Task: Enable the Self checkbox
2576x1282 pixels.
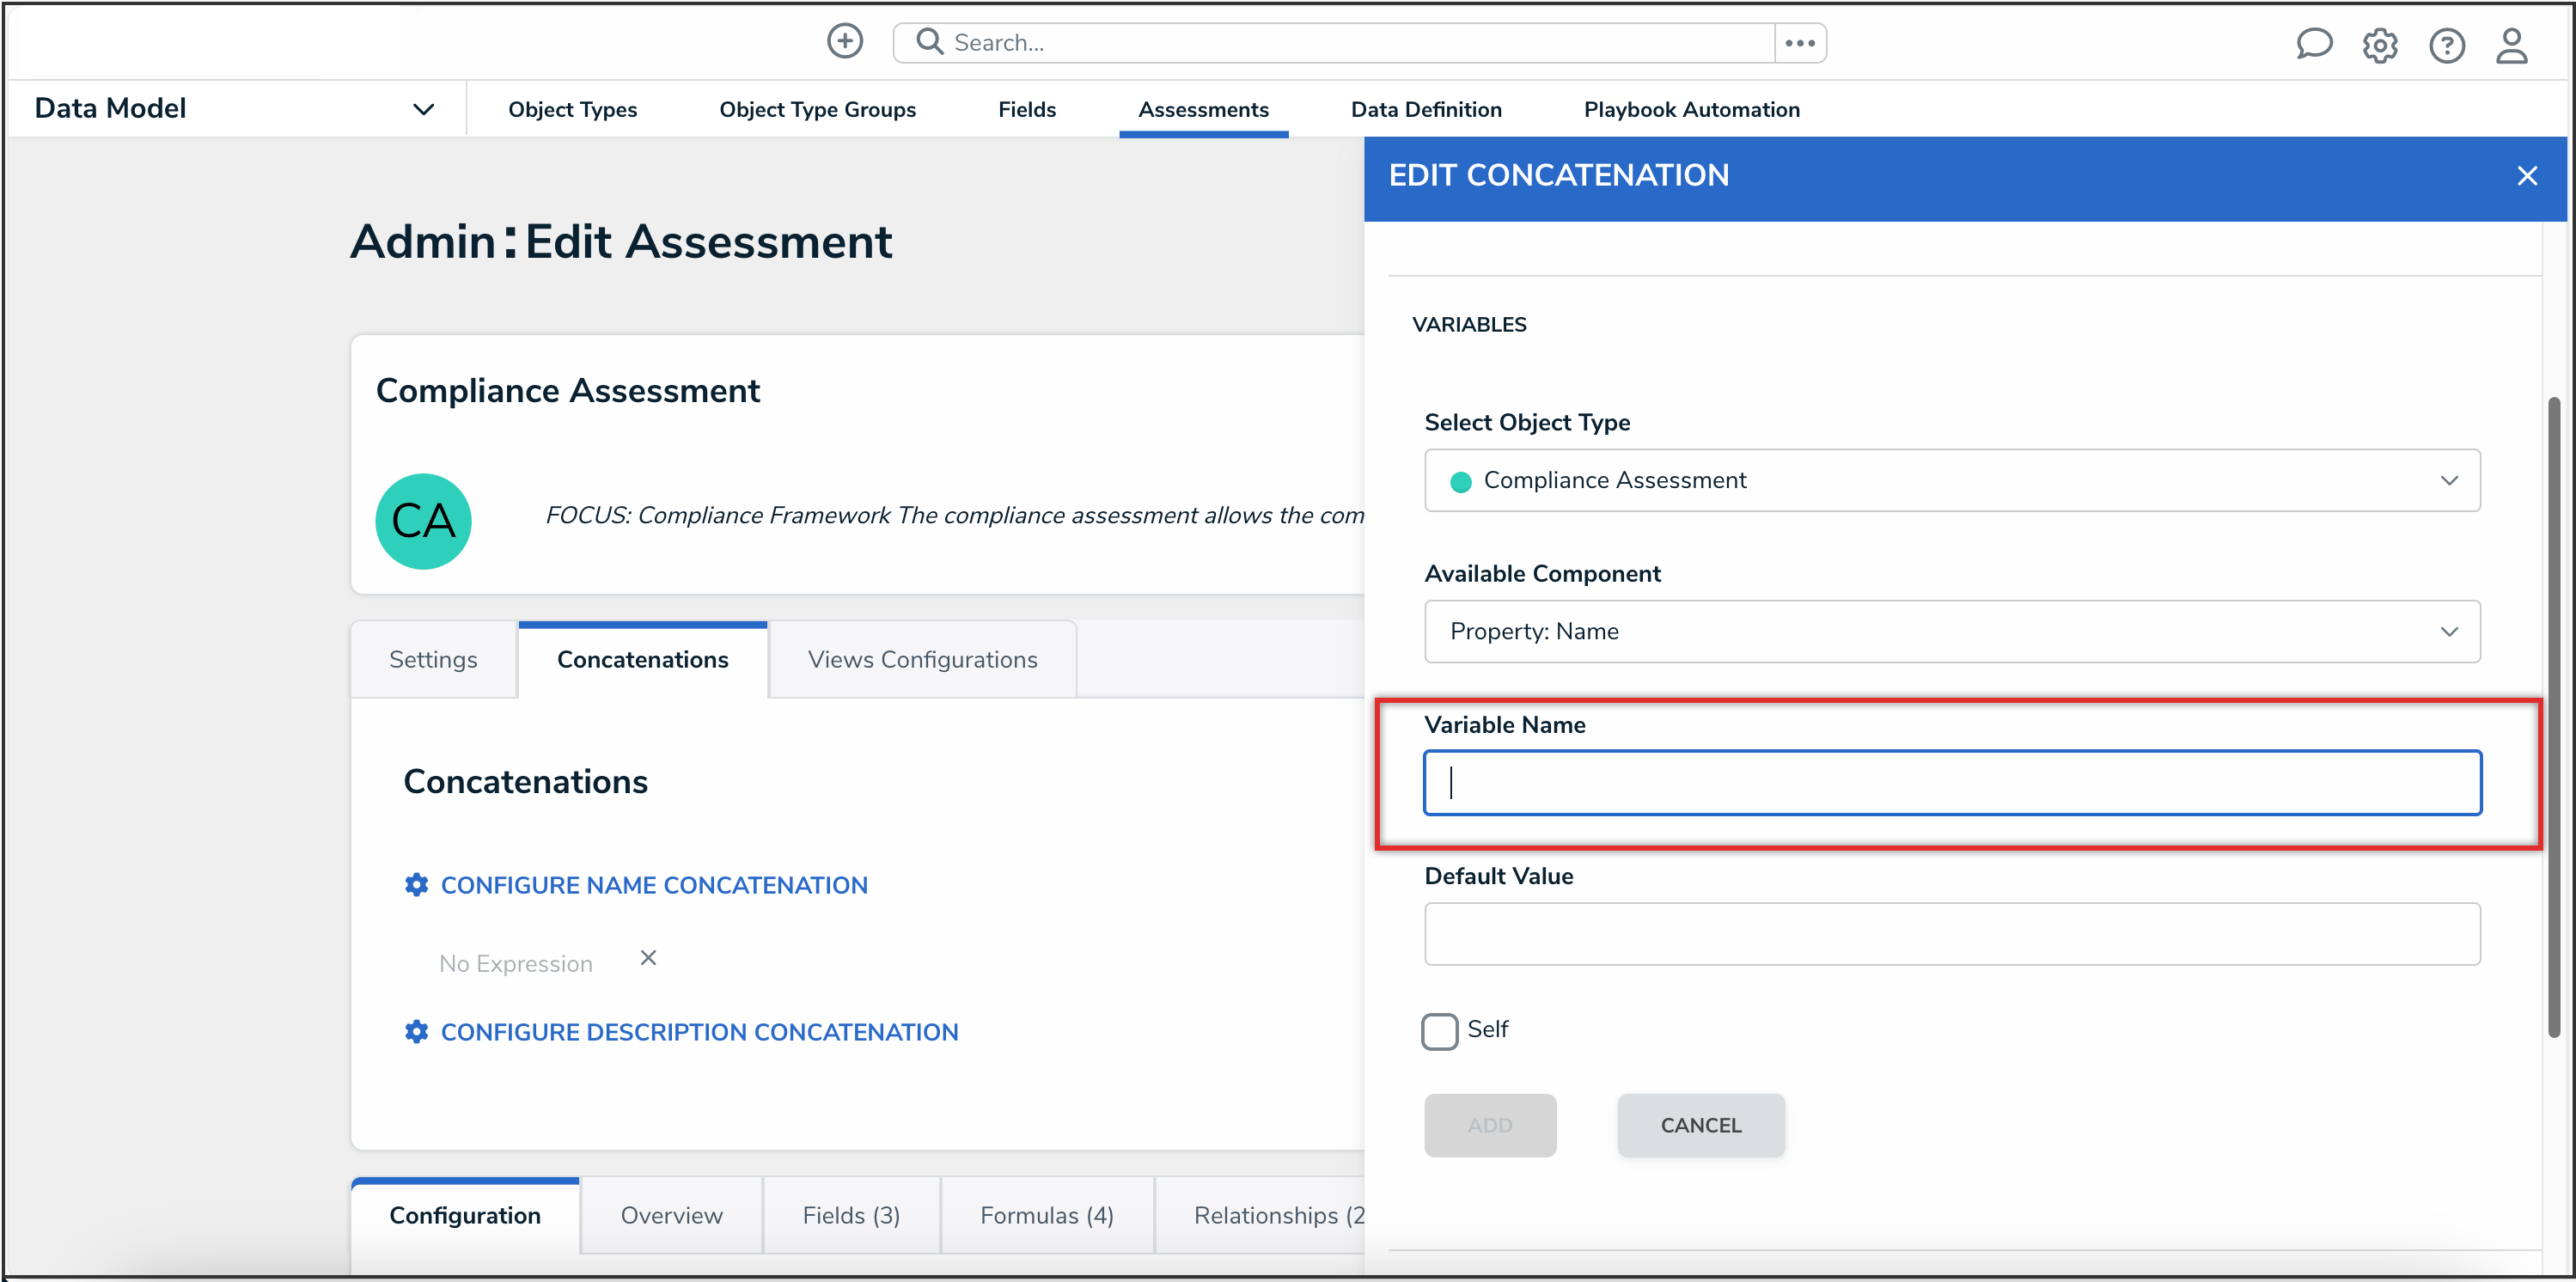Action: (x=1439, y=1031)
